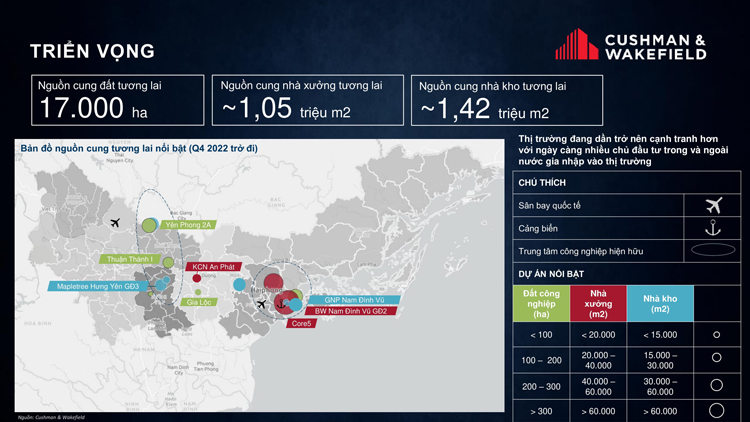Viewport: 750px width, 422px height.
Task: Click the Cushman & Wakefield logo
Action: tap(630, 45)
